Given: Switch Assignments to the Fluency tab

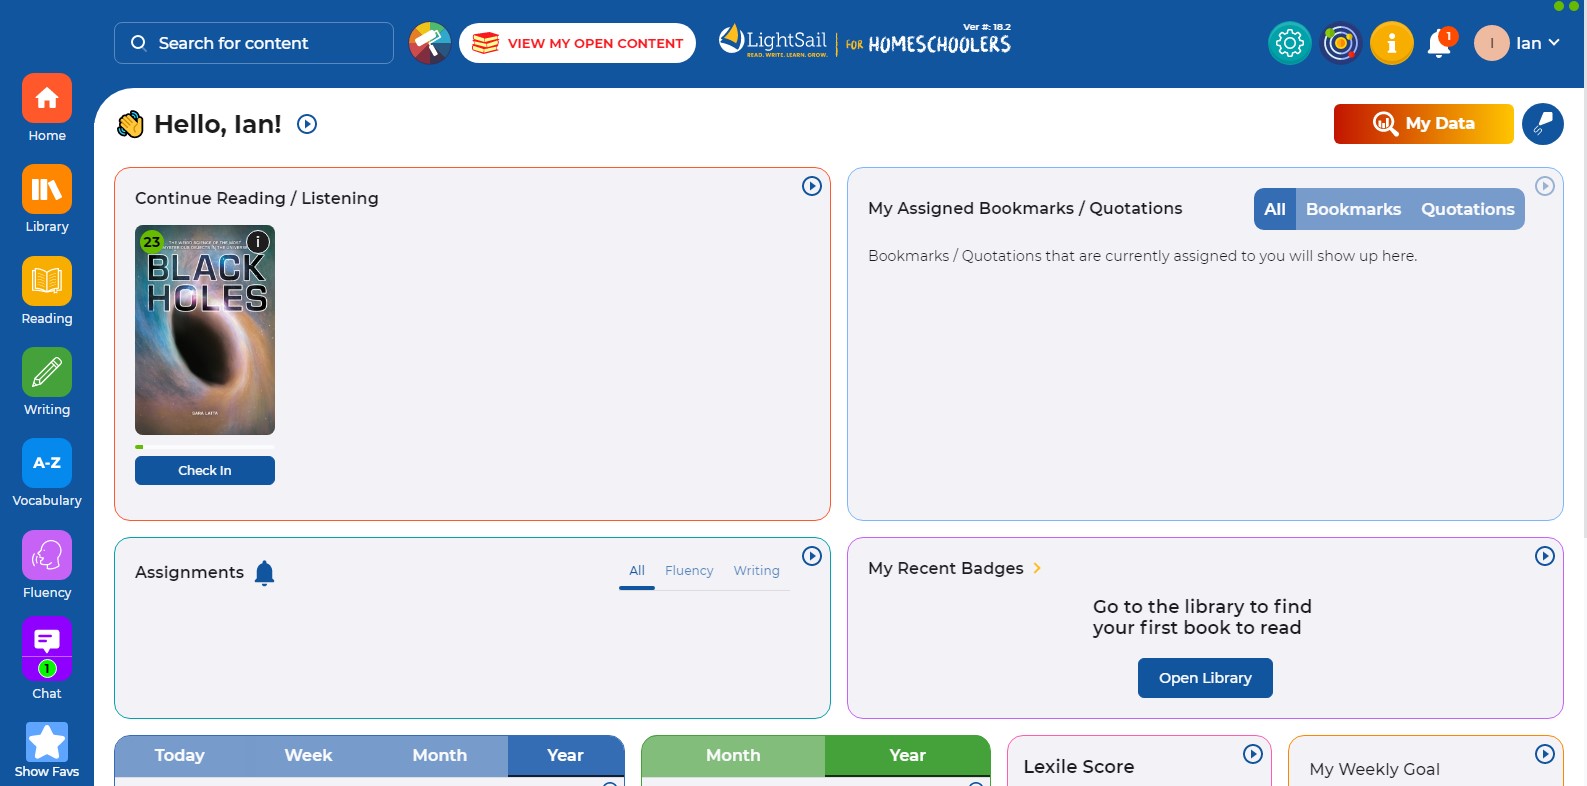Looking at the screenshot, I should [689, 571].
